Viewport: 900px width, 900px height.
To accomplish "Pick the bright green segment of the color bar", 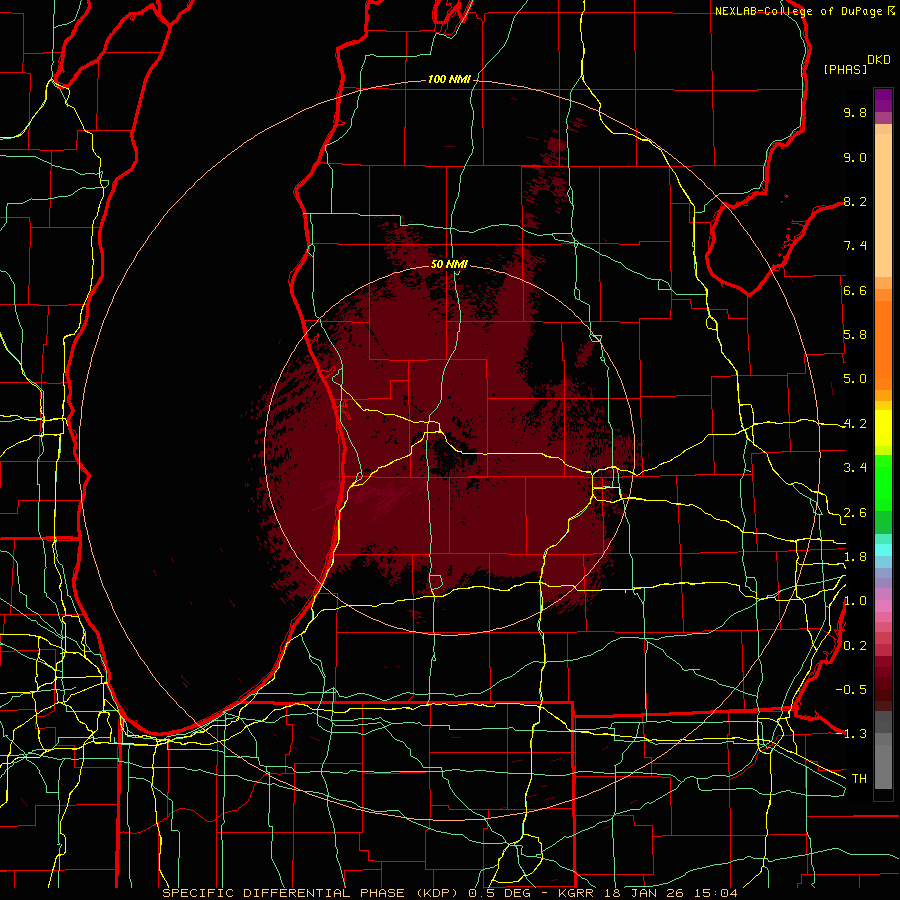I will [x=883, y=485].
